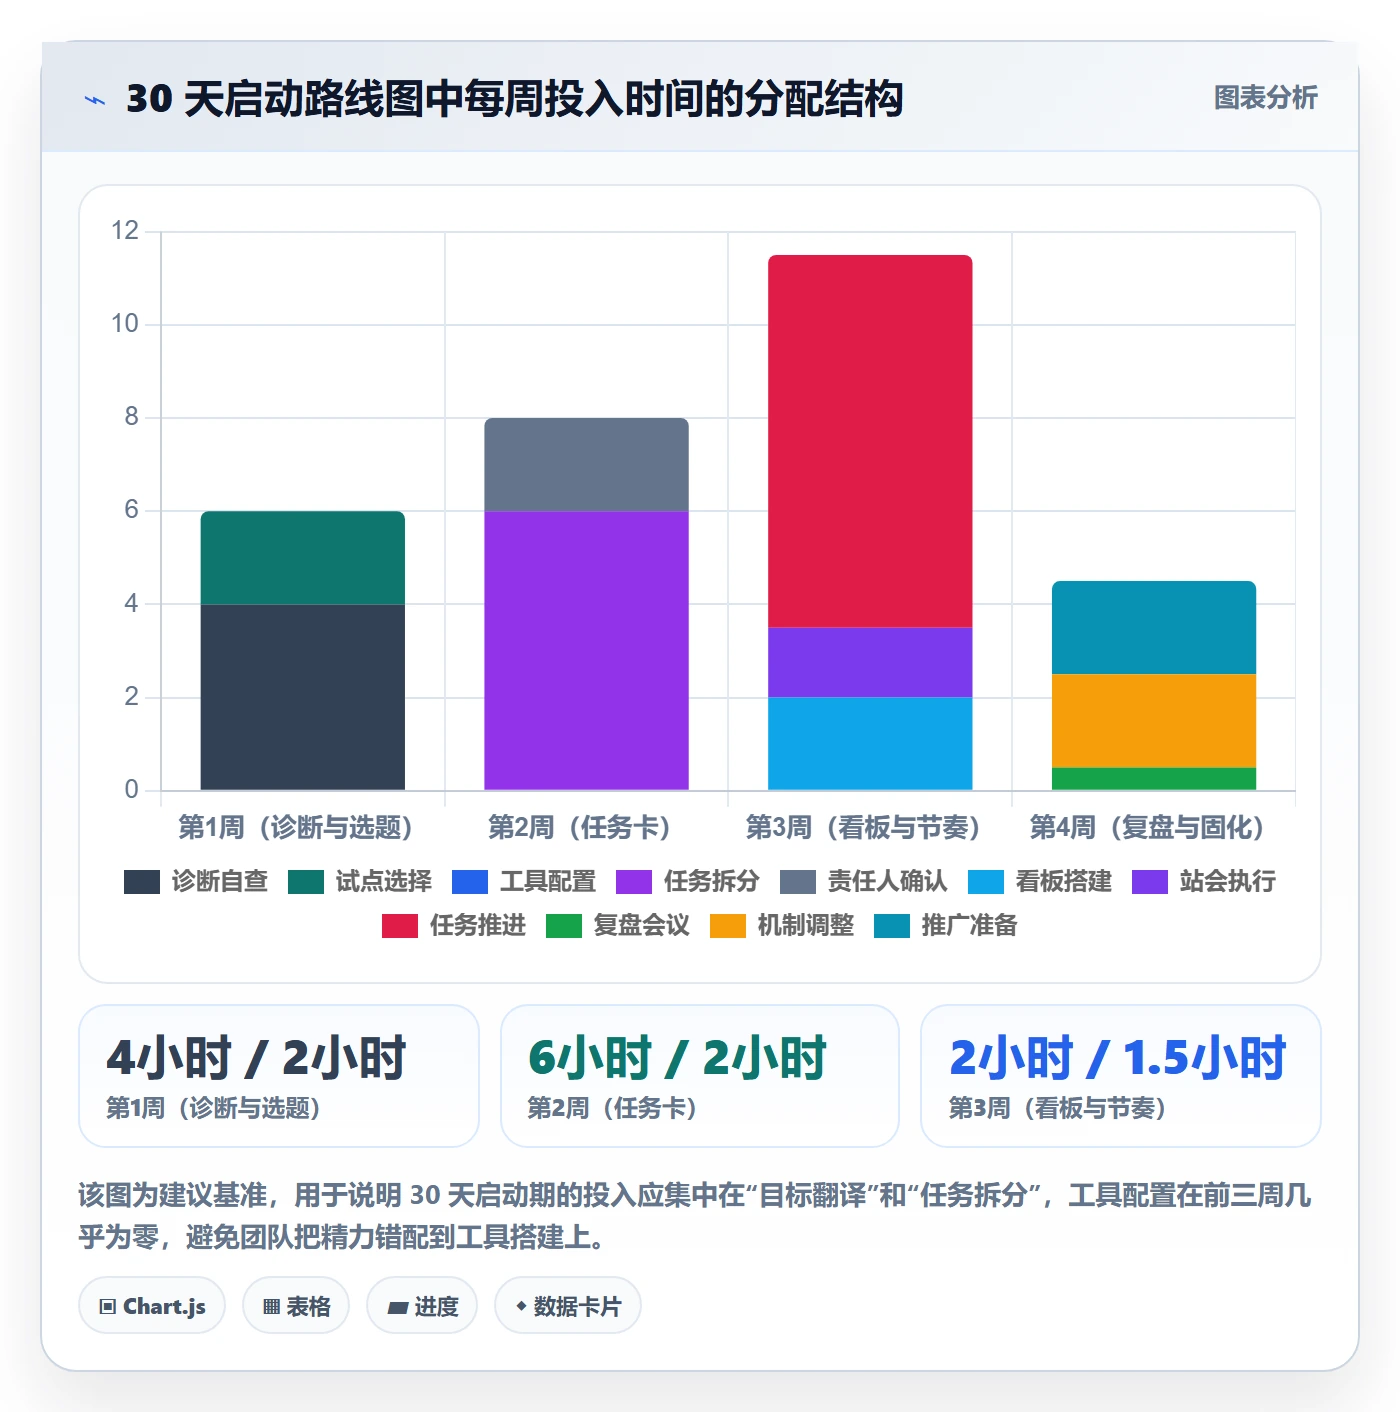The image size is (1400, 1412).
Task: Select the 第3周（看板与节奏）axis label
Action: pos(863,828)
